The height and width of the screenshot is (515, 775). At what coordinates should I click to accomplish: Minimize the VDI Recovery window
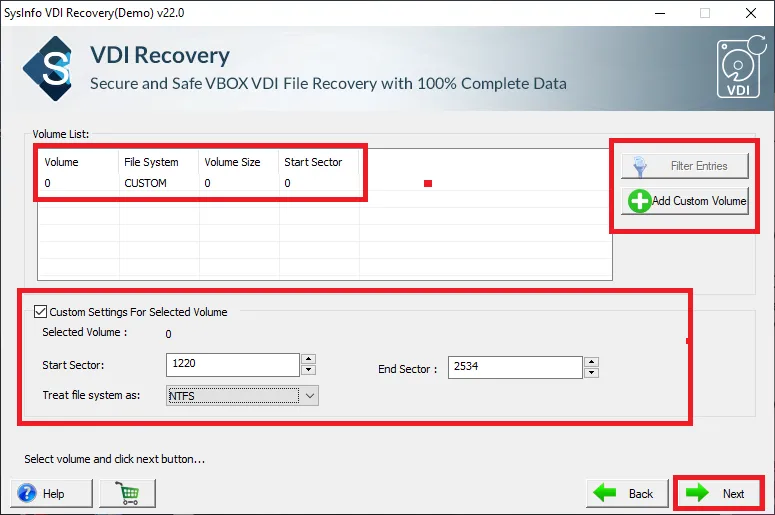pos(660,13)
